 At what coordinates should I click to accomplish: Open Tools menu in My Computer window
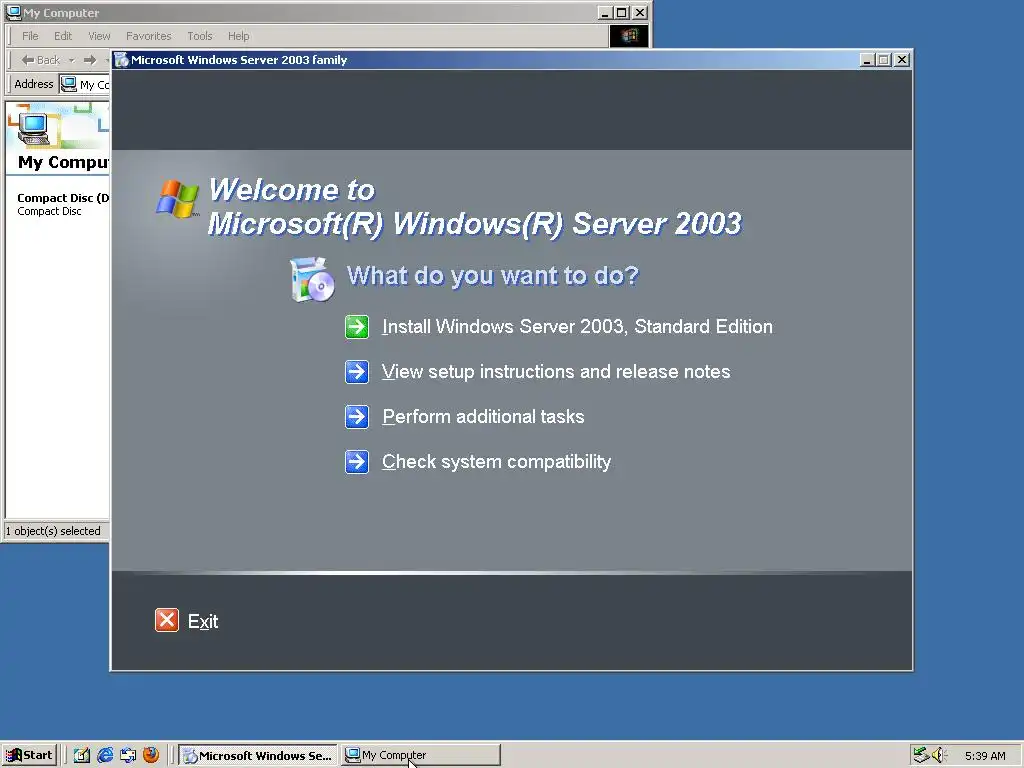click(199, 36)
